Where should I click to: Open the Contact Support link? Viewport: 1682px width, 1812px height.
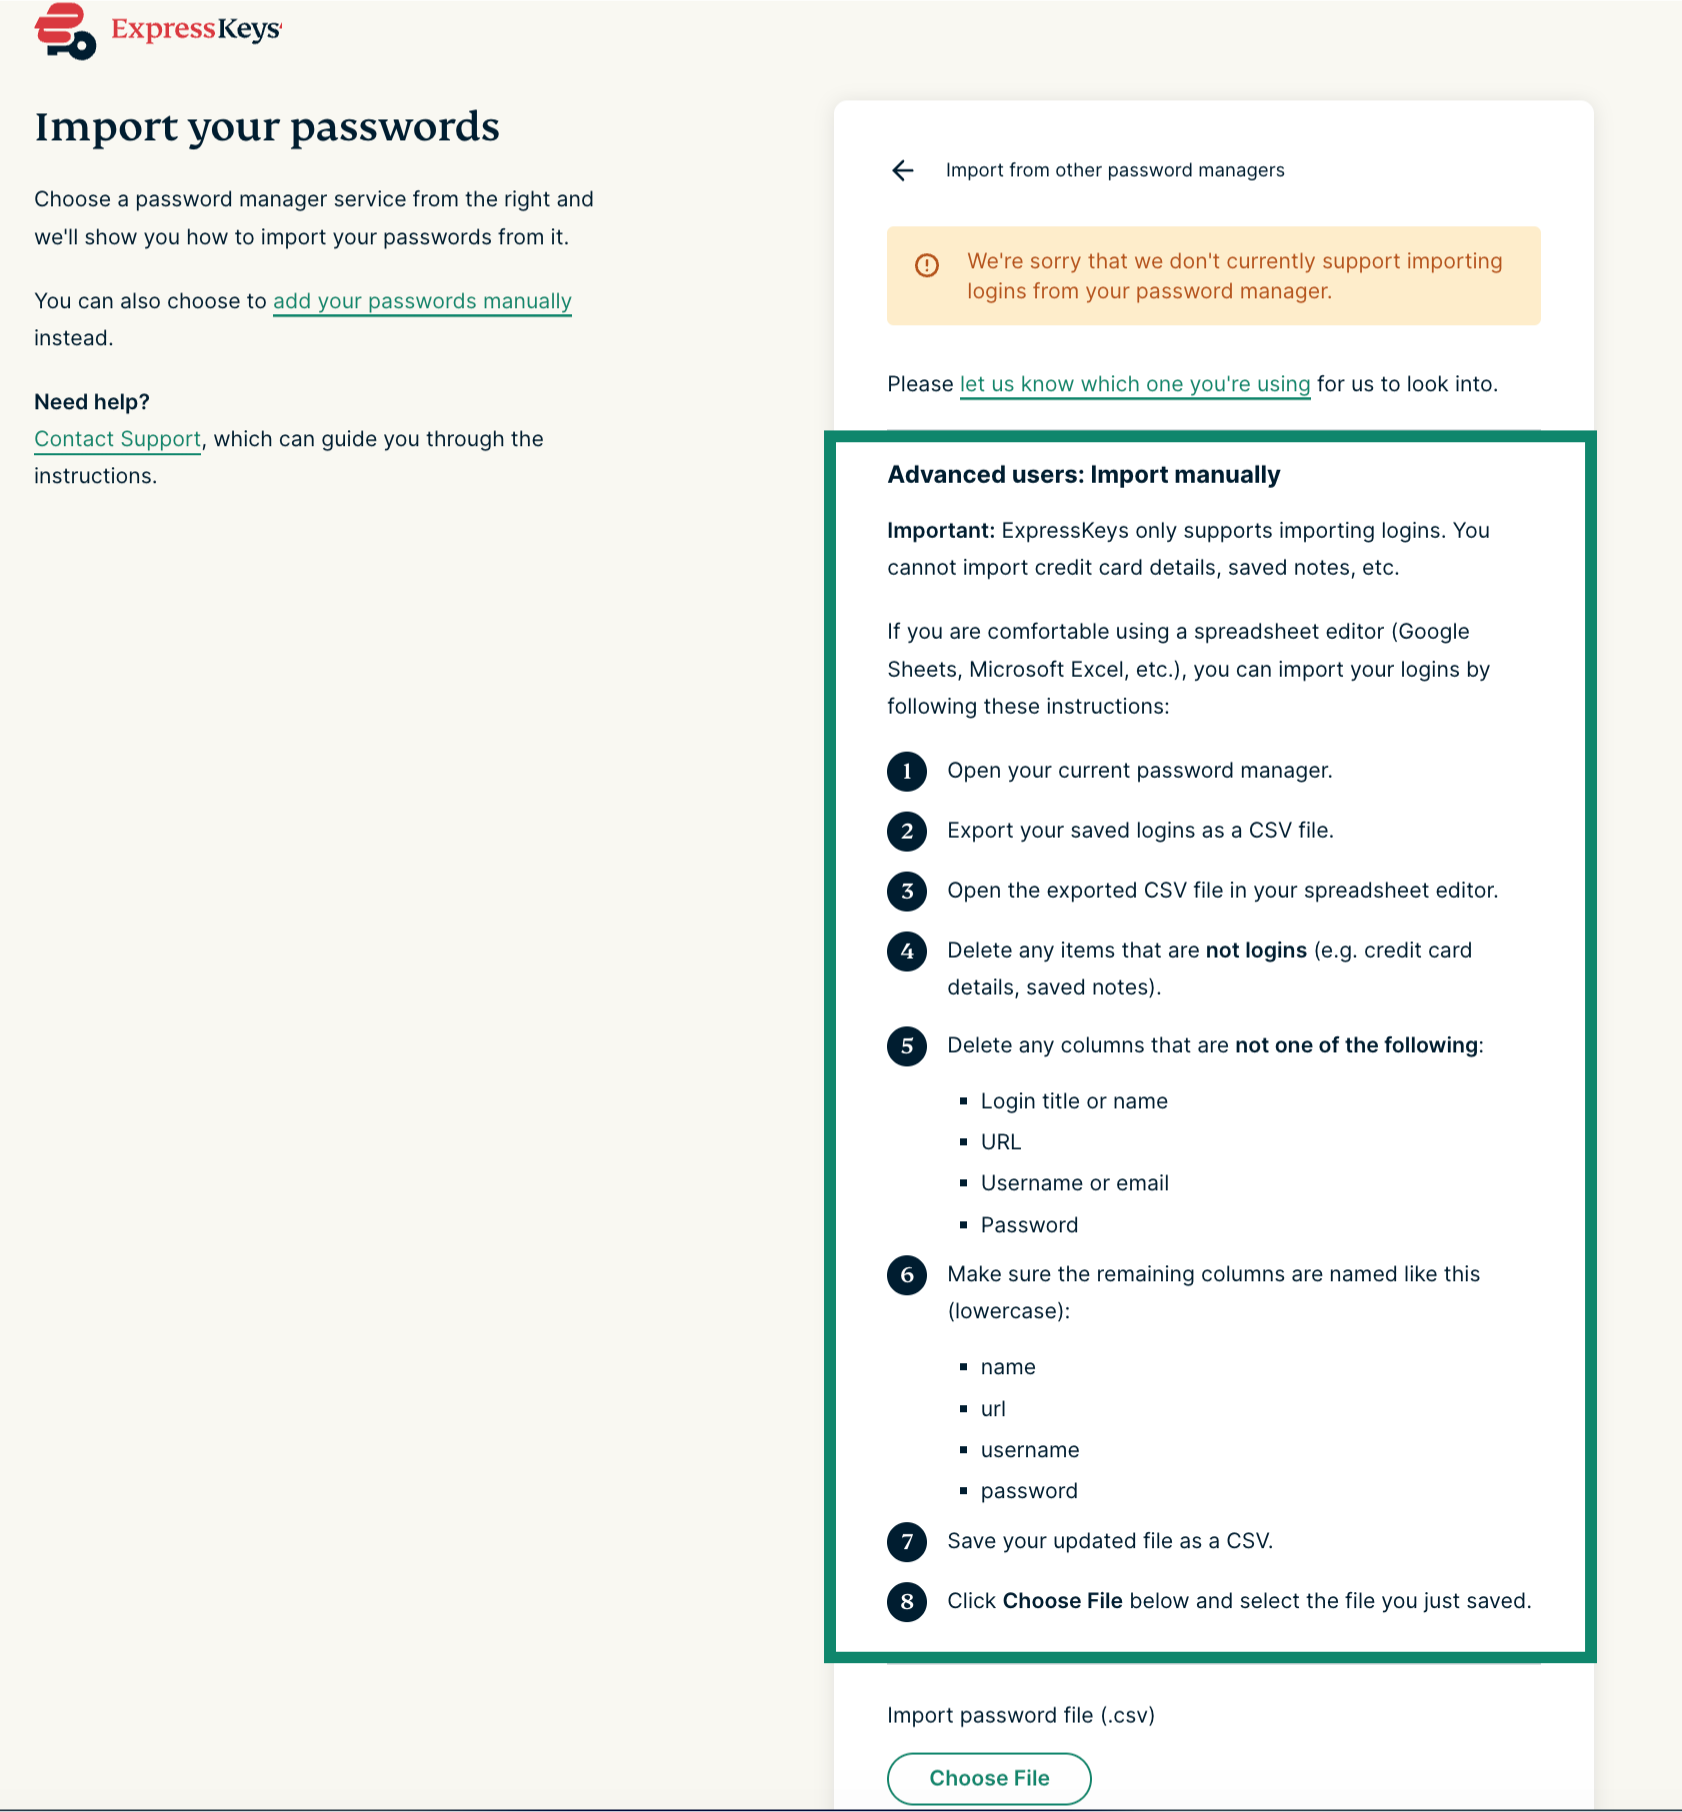coord(118,439)
